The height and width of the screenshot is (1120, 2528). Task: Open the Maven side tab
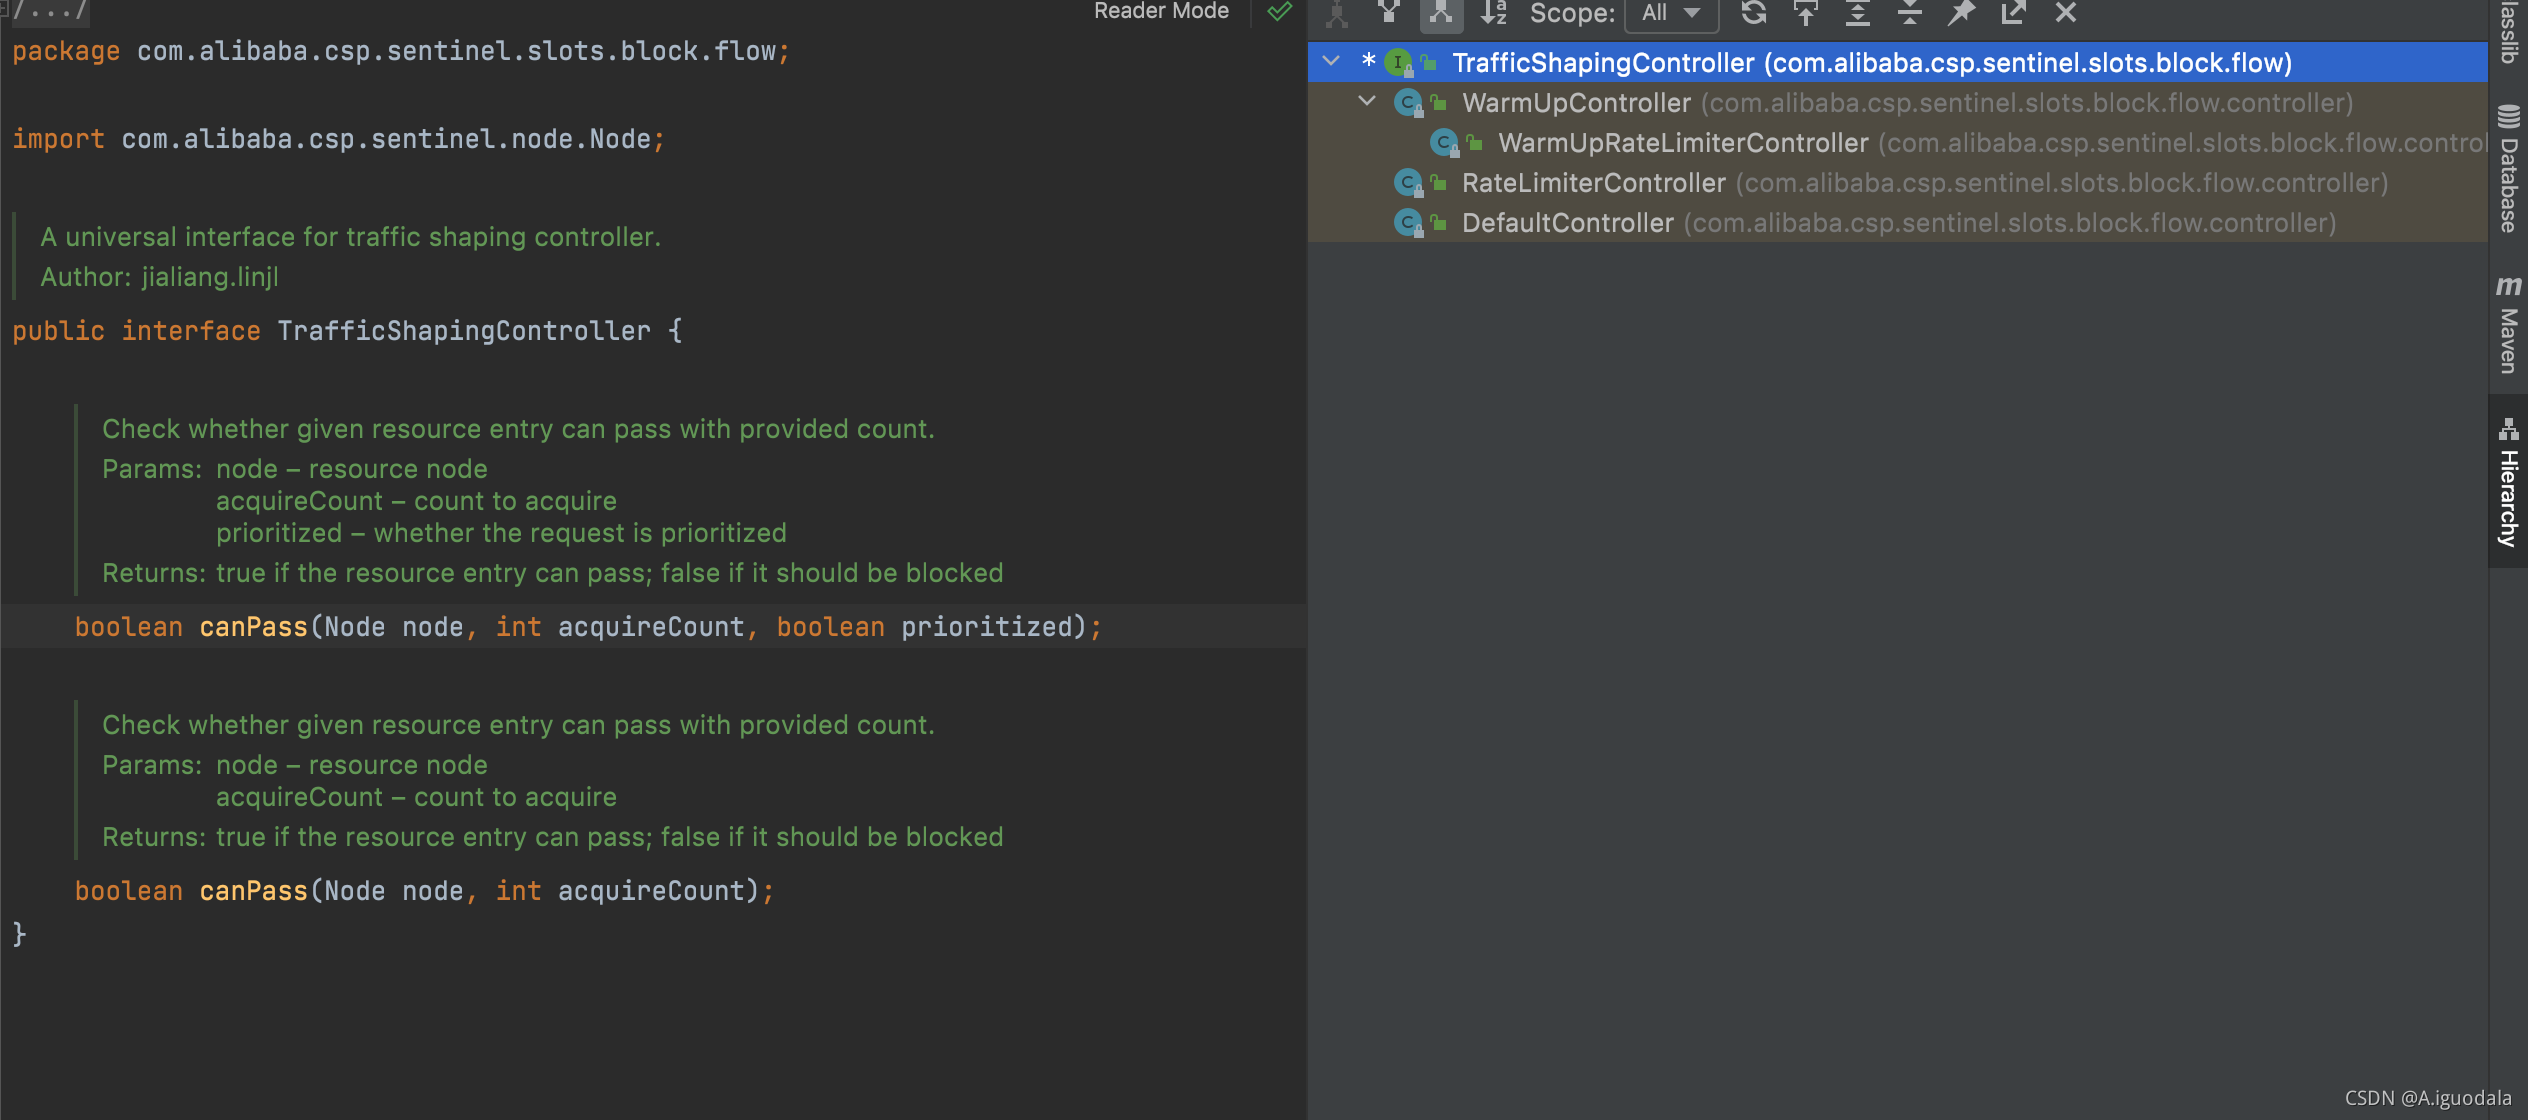pos(2508,325)
